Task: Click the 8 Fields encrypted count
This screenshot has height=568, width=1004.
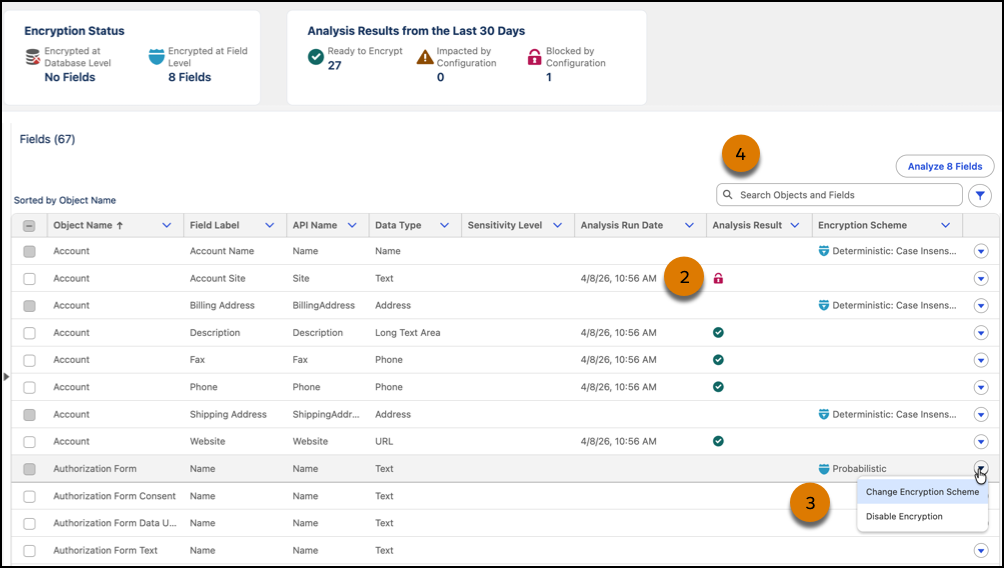Action: click(x=190, y=77)
